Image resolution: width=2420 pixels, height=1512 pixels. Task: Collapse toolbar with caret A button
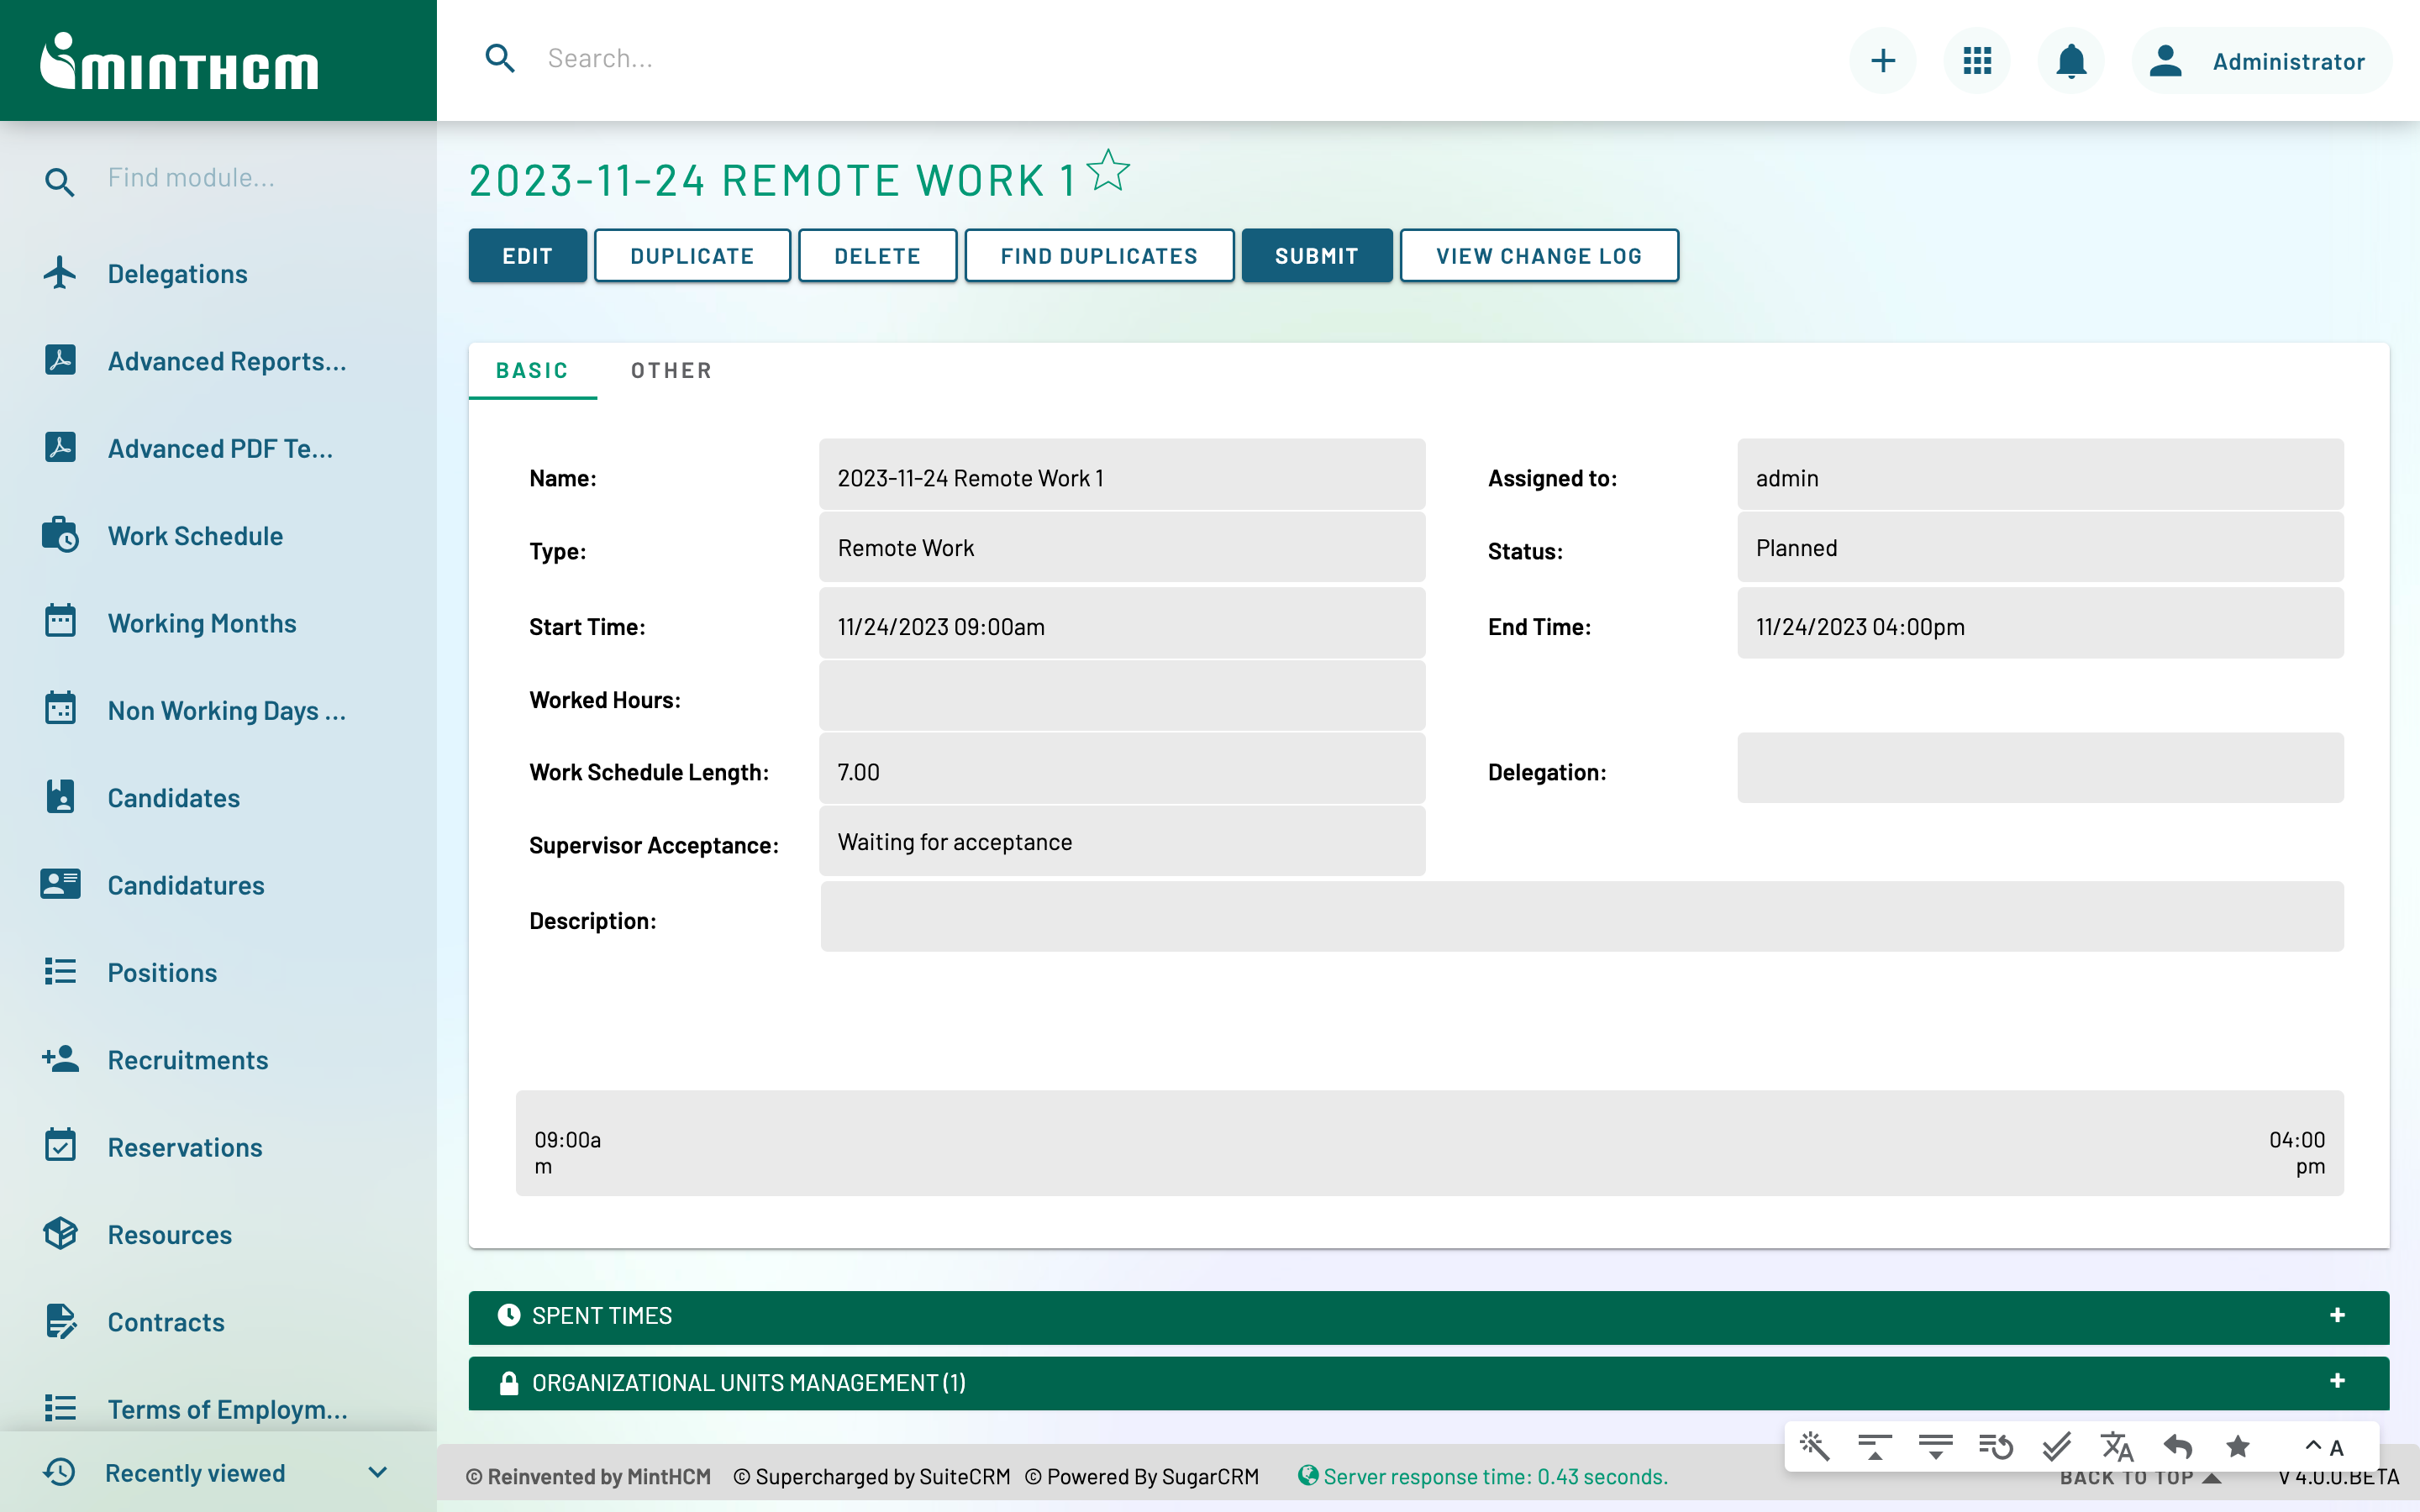pyautogui.click(x=2324, y=1446)
